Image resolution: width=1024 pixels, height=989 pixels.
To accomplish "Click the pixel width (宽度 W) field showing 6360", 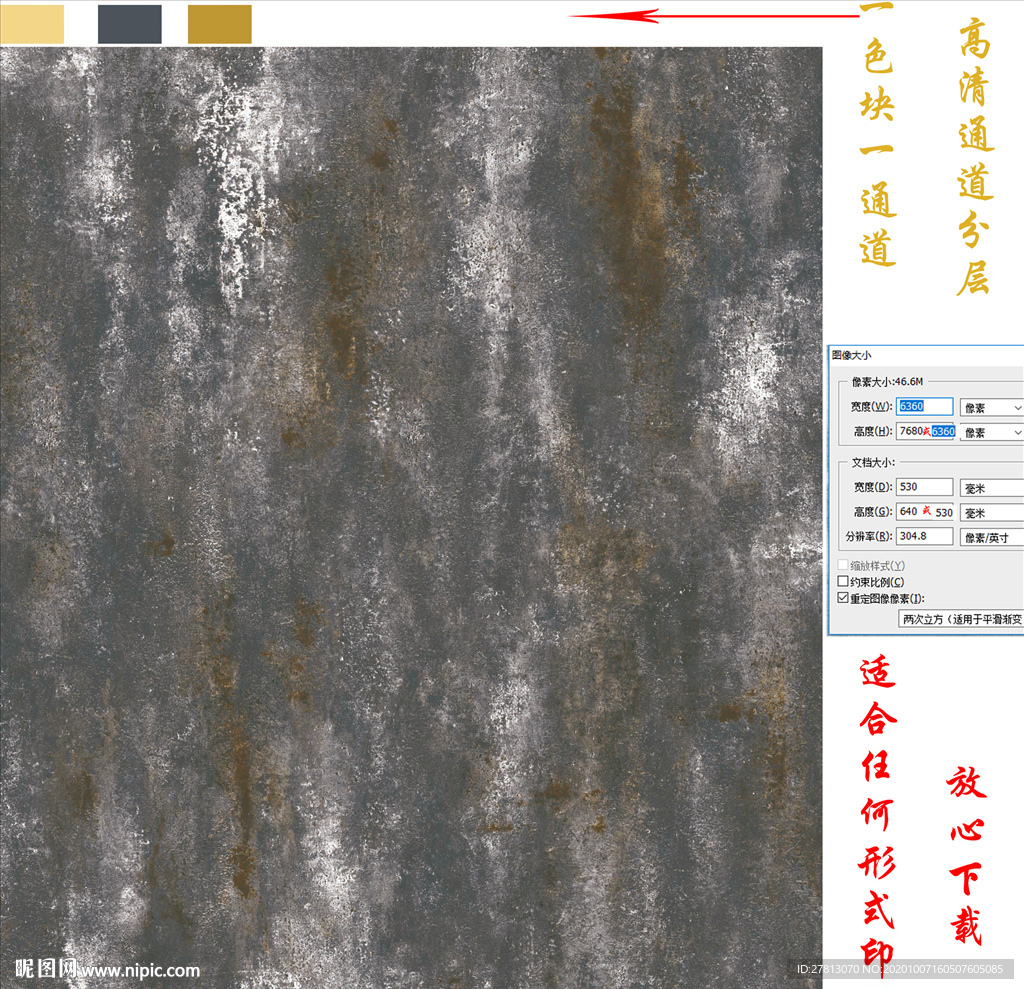I will 924,406.
